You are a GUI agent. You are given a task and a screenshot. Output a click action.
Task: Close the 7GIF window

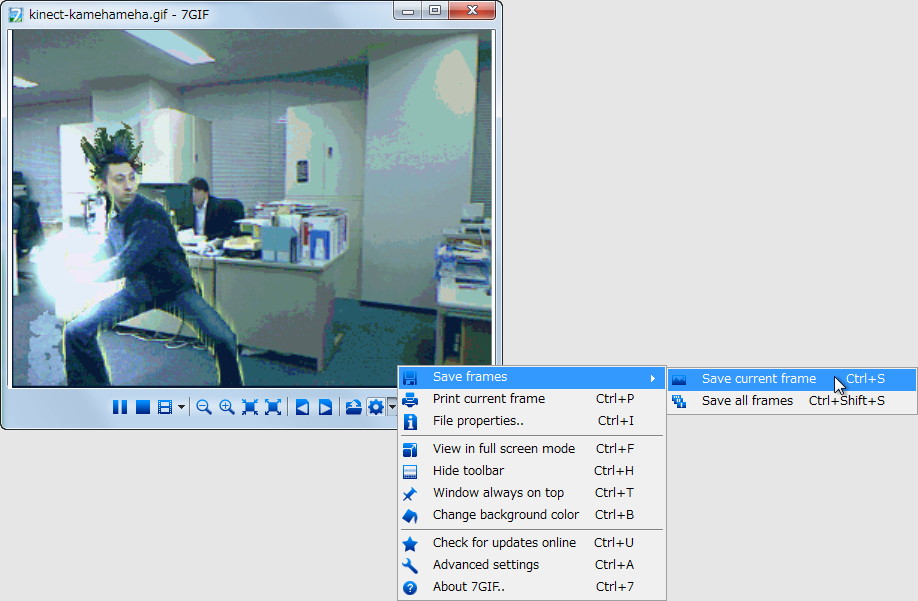(472, 11)
